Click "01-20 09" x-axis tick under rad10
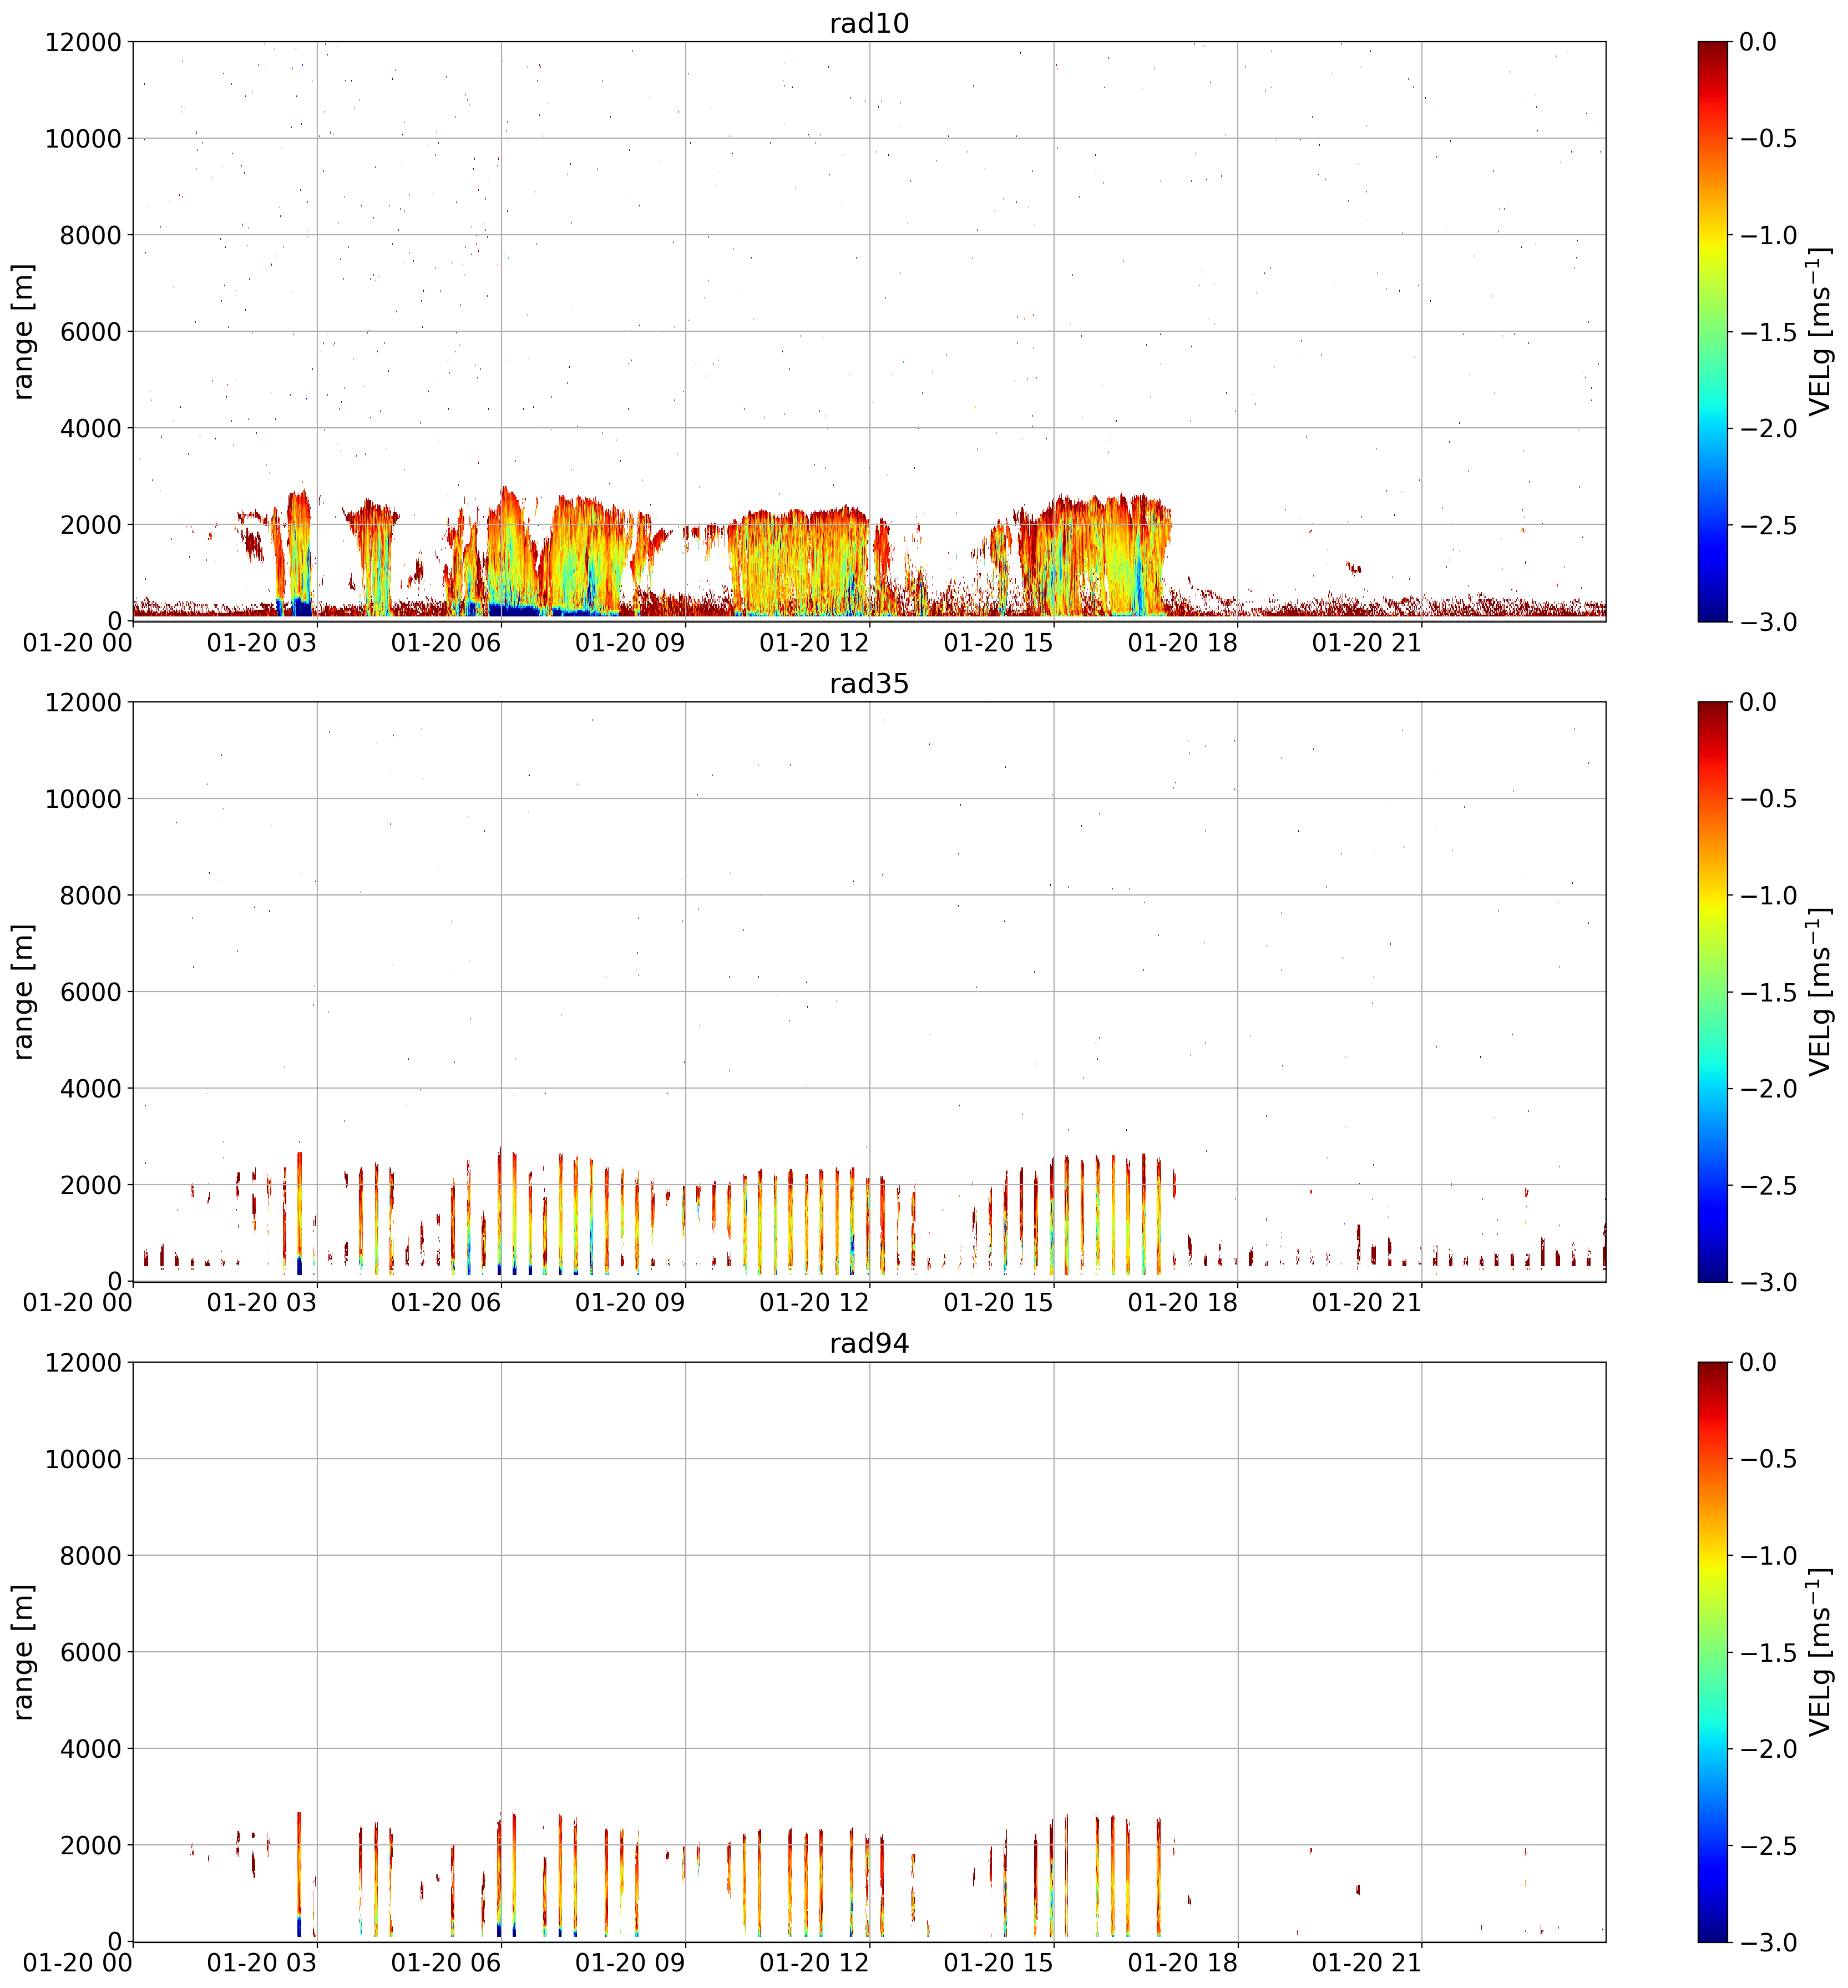The width and height of the screenshot is (1848, 1988). point(630,643)
